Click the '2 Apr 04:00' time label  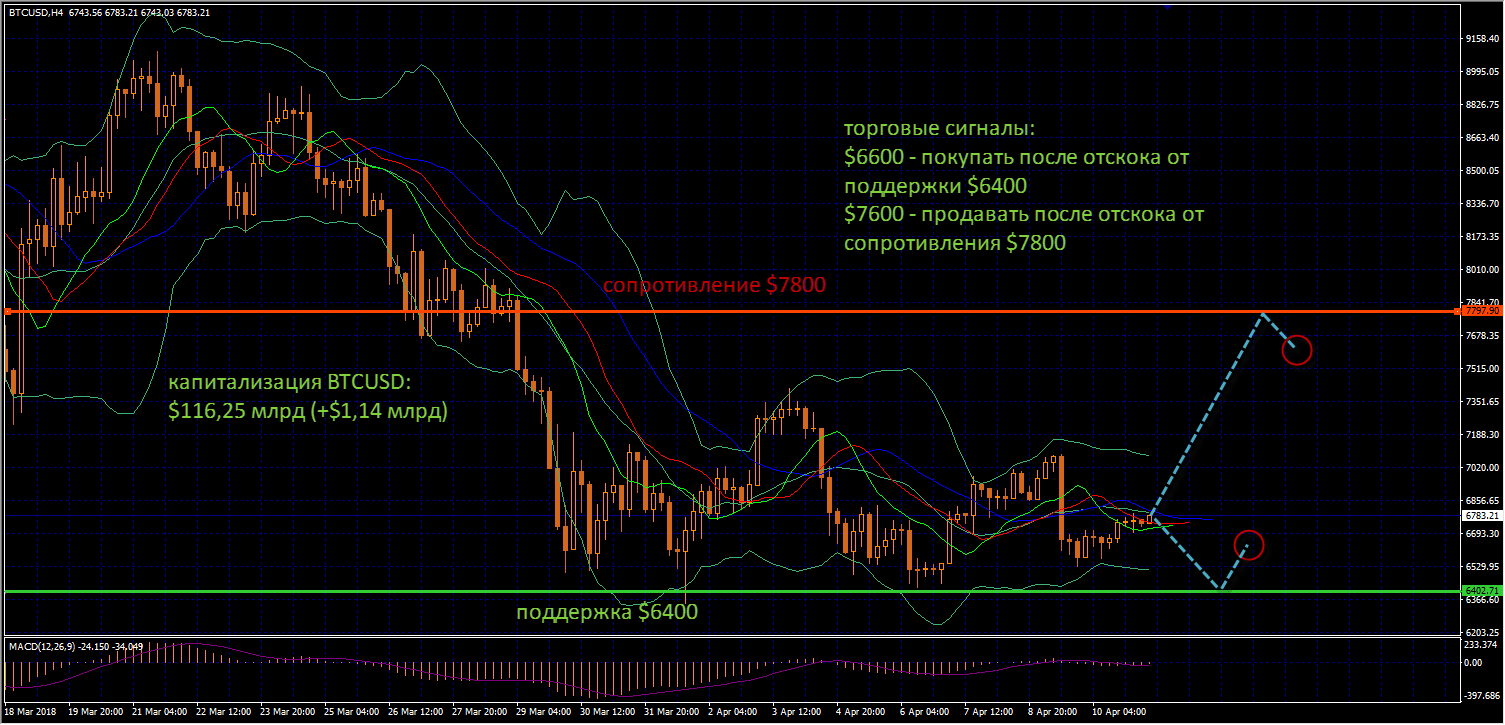click(x=732, y=713)
